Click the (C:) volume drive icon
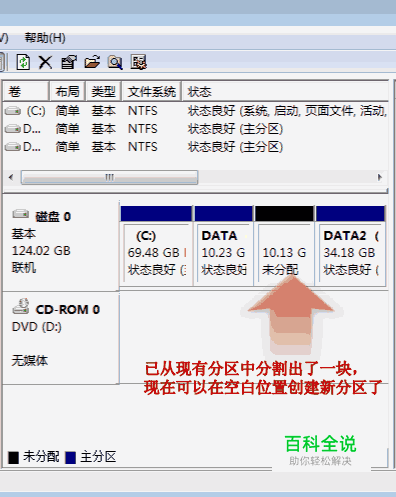 point(13,111)
